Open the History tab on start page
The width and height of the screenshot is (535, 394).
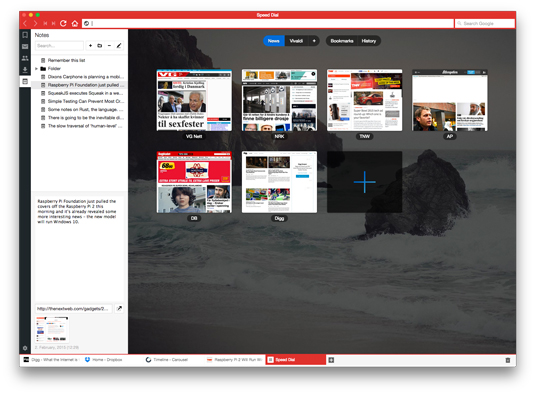(x=368, y=41)
